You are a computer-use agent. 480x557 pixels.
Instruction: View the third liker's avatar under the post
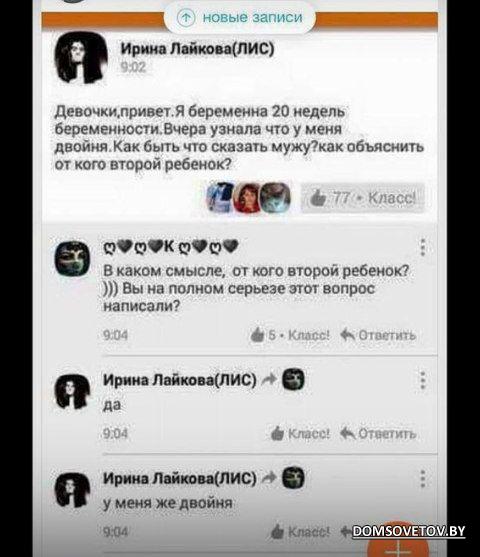point(276,198)
